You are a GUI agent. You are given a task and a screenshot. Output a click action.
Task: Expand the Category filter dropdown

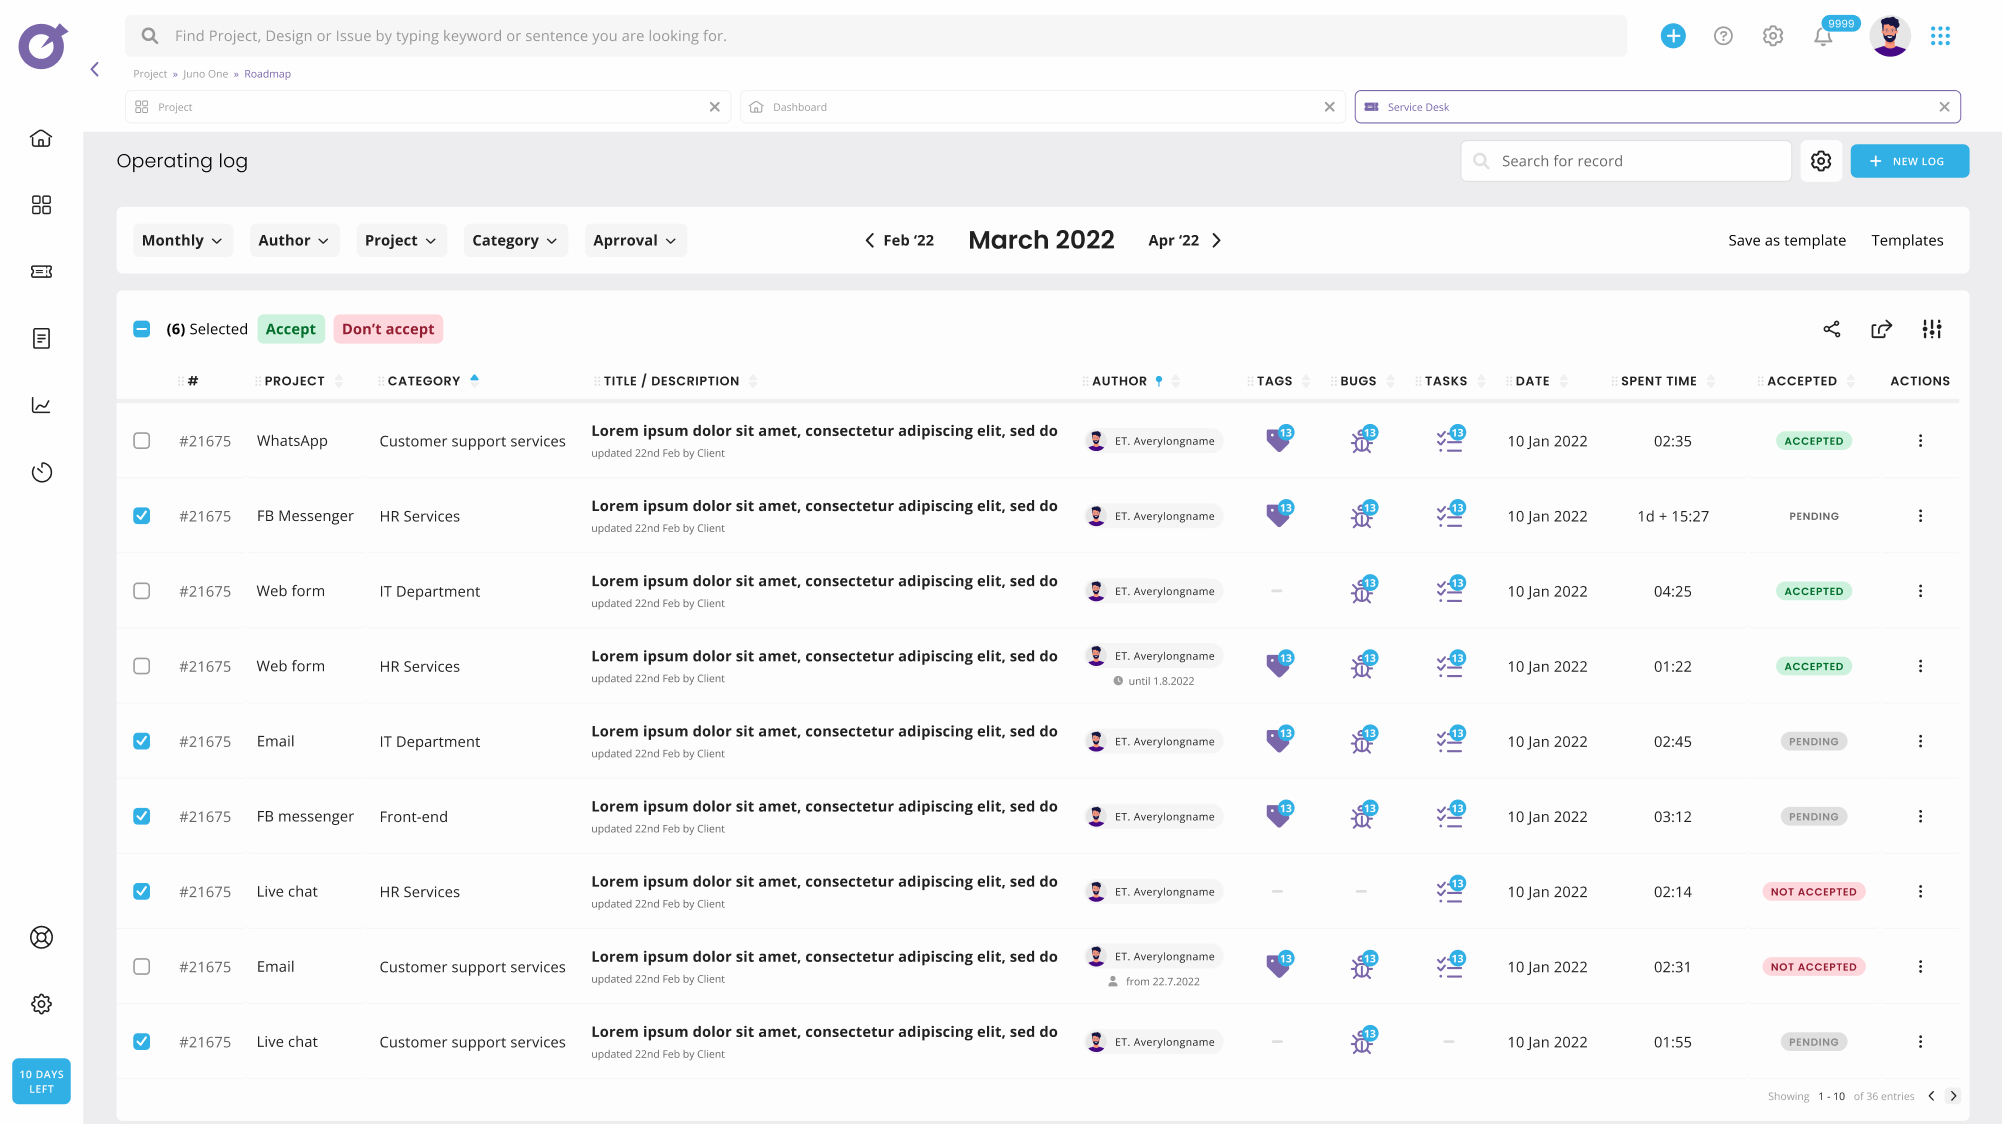tap(515, 240)
